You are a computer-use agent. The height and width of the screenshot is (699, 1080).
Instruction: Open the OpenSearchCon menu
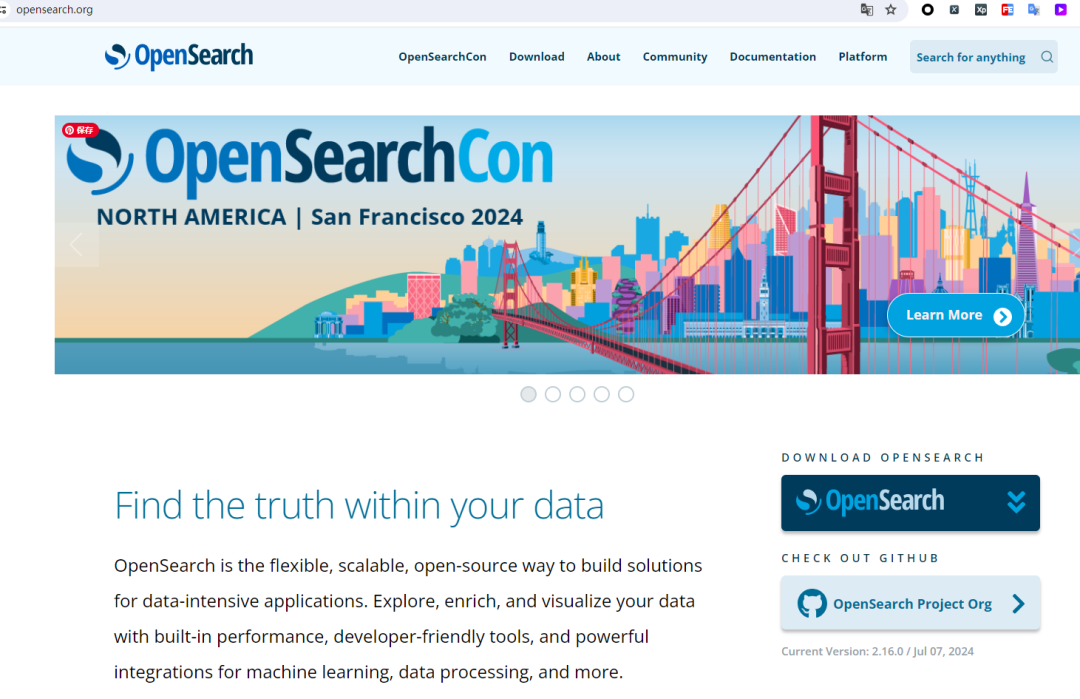pos(442,56)
